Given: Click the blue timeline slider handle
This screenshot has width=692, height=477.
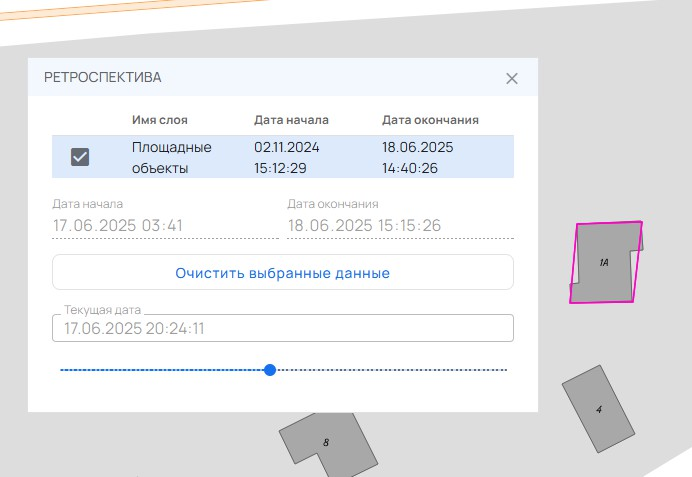Looking at the screenshot, I should pos(270,370).
